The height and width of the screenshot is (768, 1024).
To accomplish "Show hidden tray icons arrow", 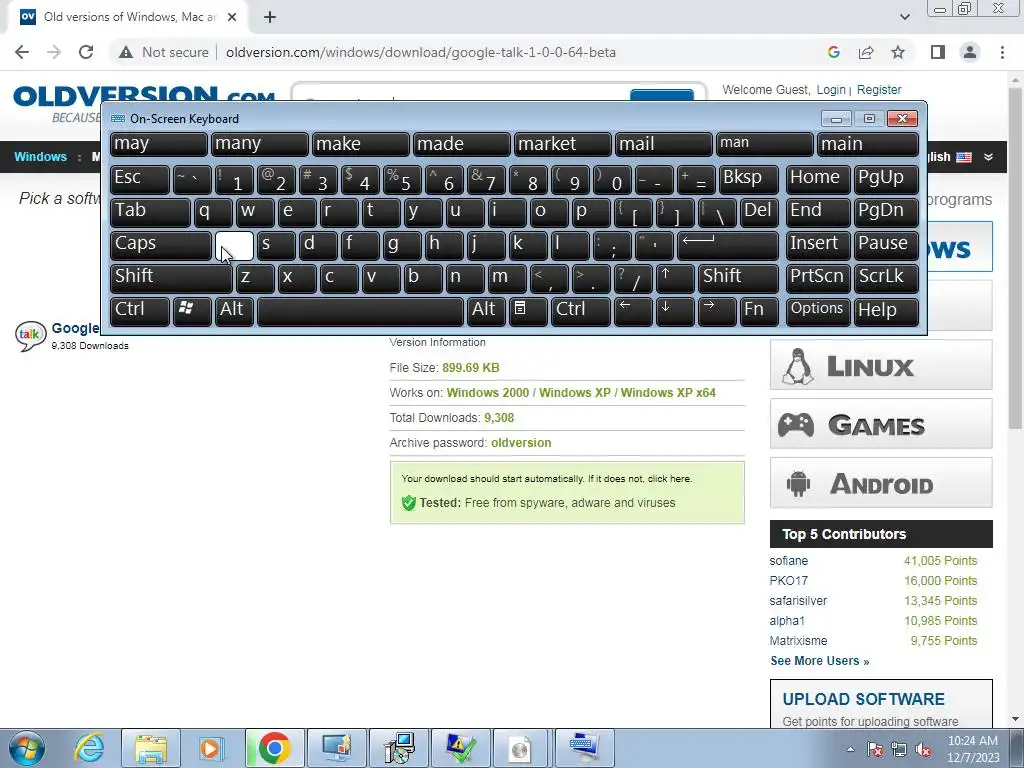I will [x=850, y=749].
